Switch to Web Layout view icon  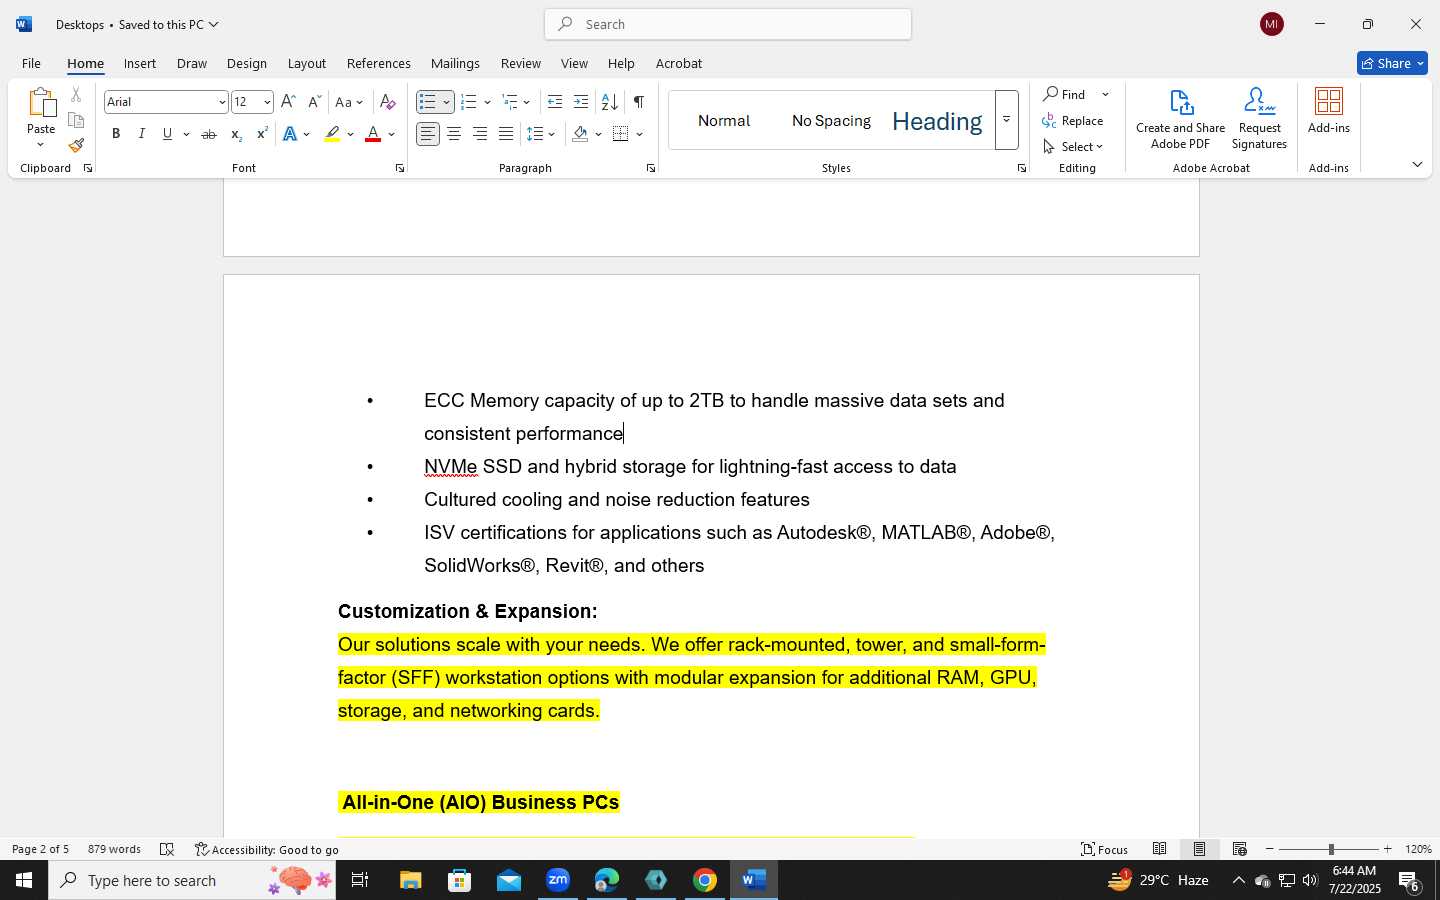1240,849
